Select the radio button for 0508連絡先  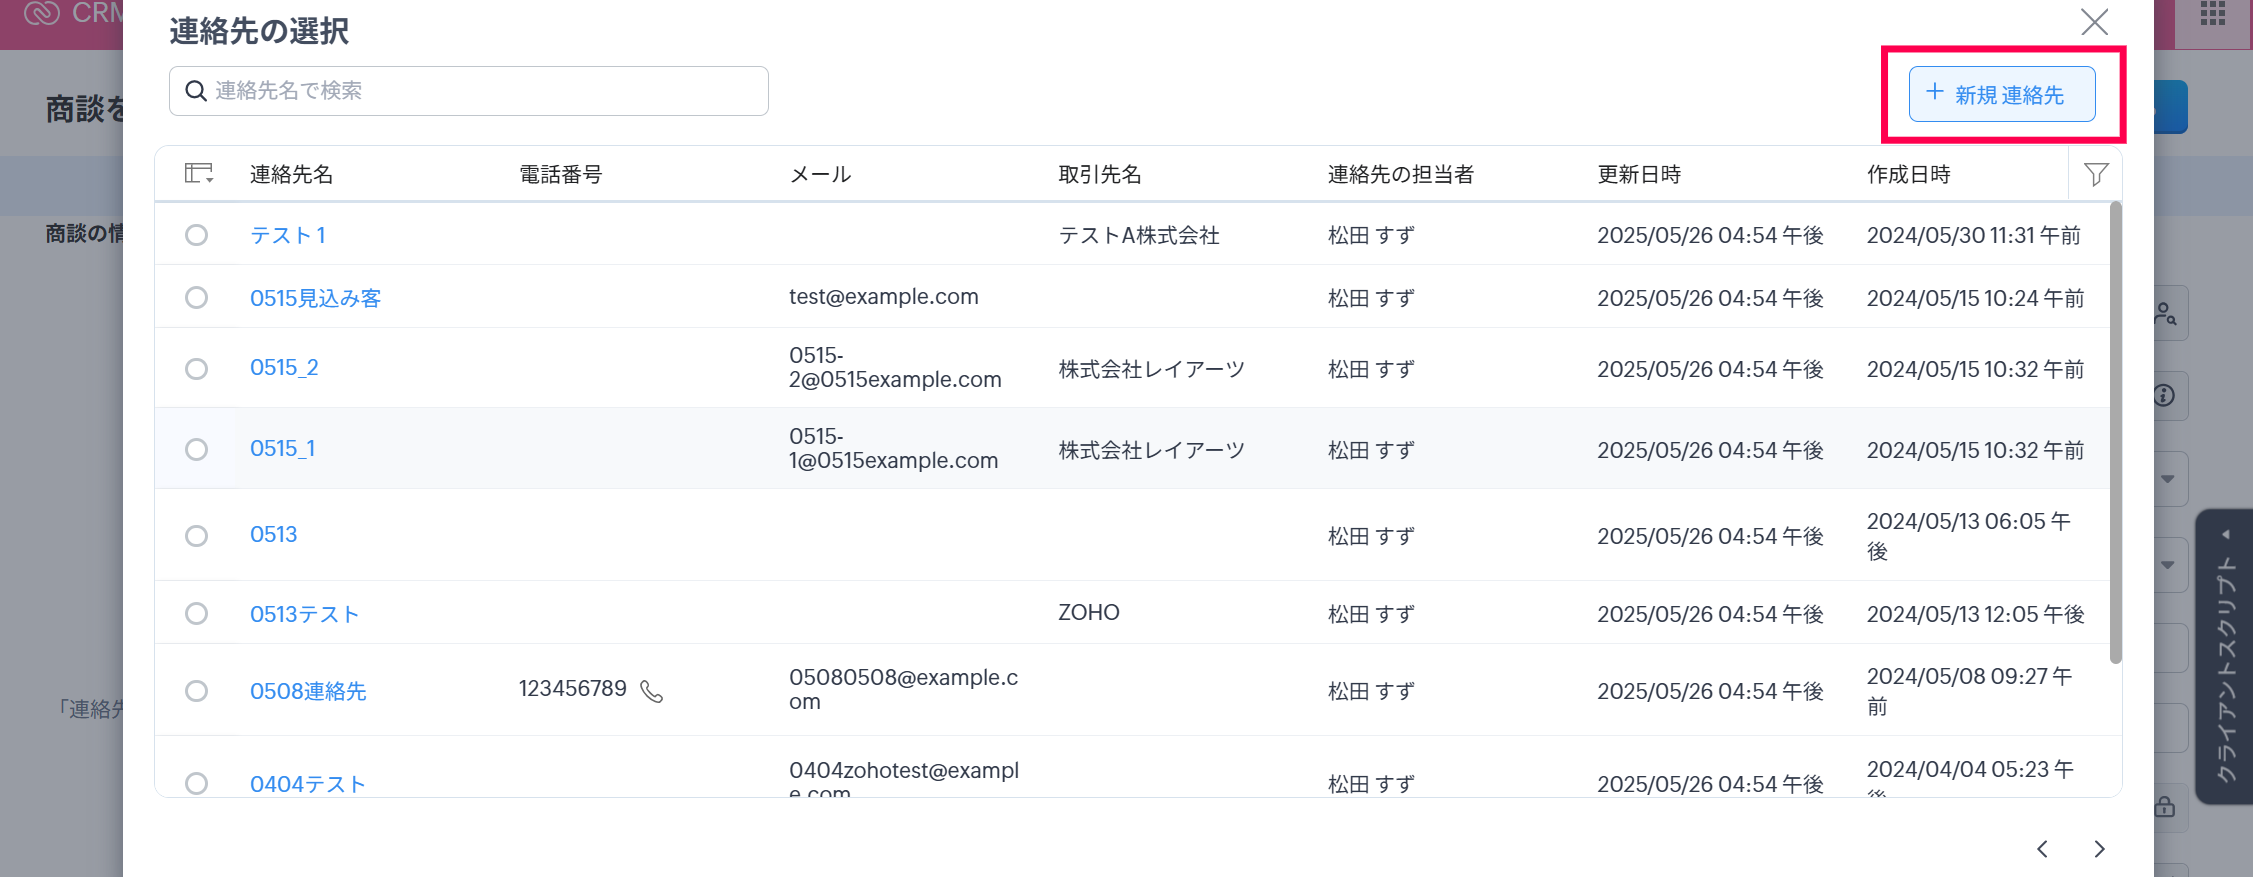tap(197, 691)
